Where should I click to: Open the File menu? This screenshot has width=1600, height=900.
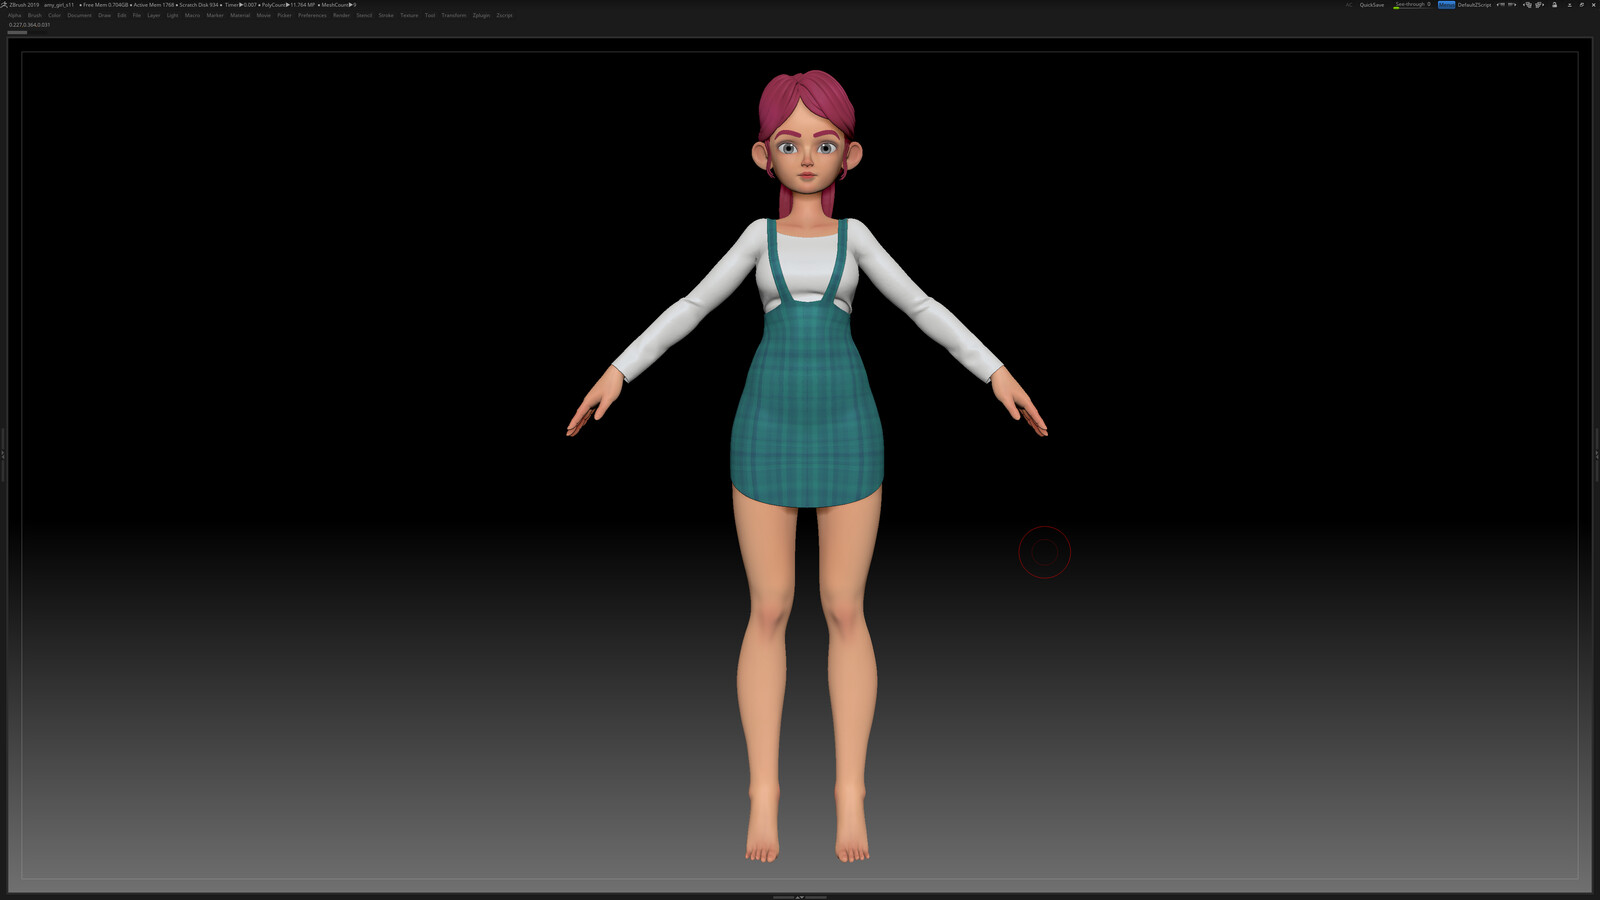[x=137, y=15]
